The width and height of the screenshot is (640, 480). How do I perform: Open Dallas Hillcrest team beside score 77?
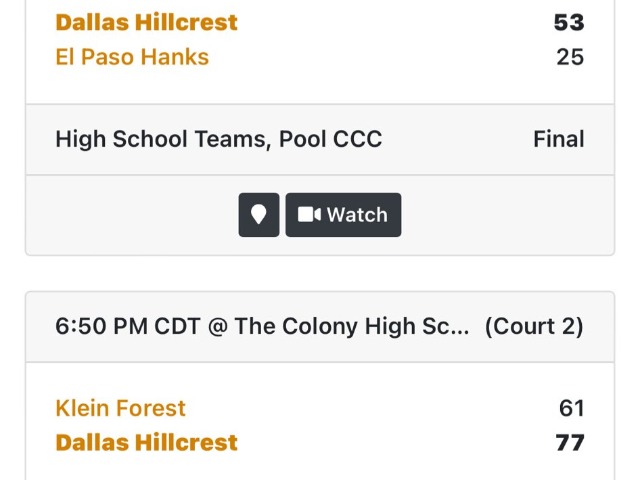pyautogui.click(x=146, y=442)
